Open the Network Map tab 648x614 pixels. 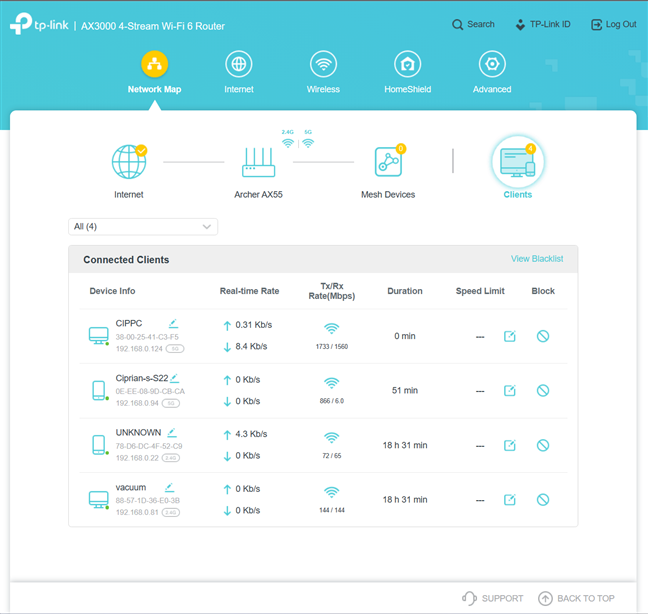(x=154, y=72)
